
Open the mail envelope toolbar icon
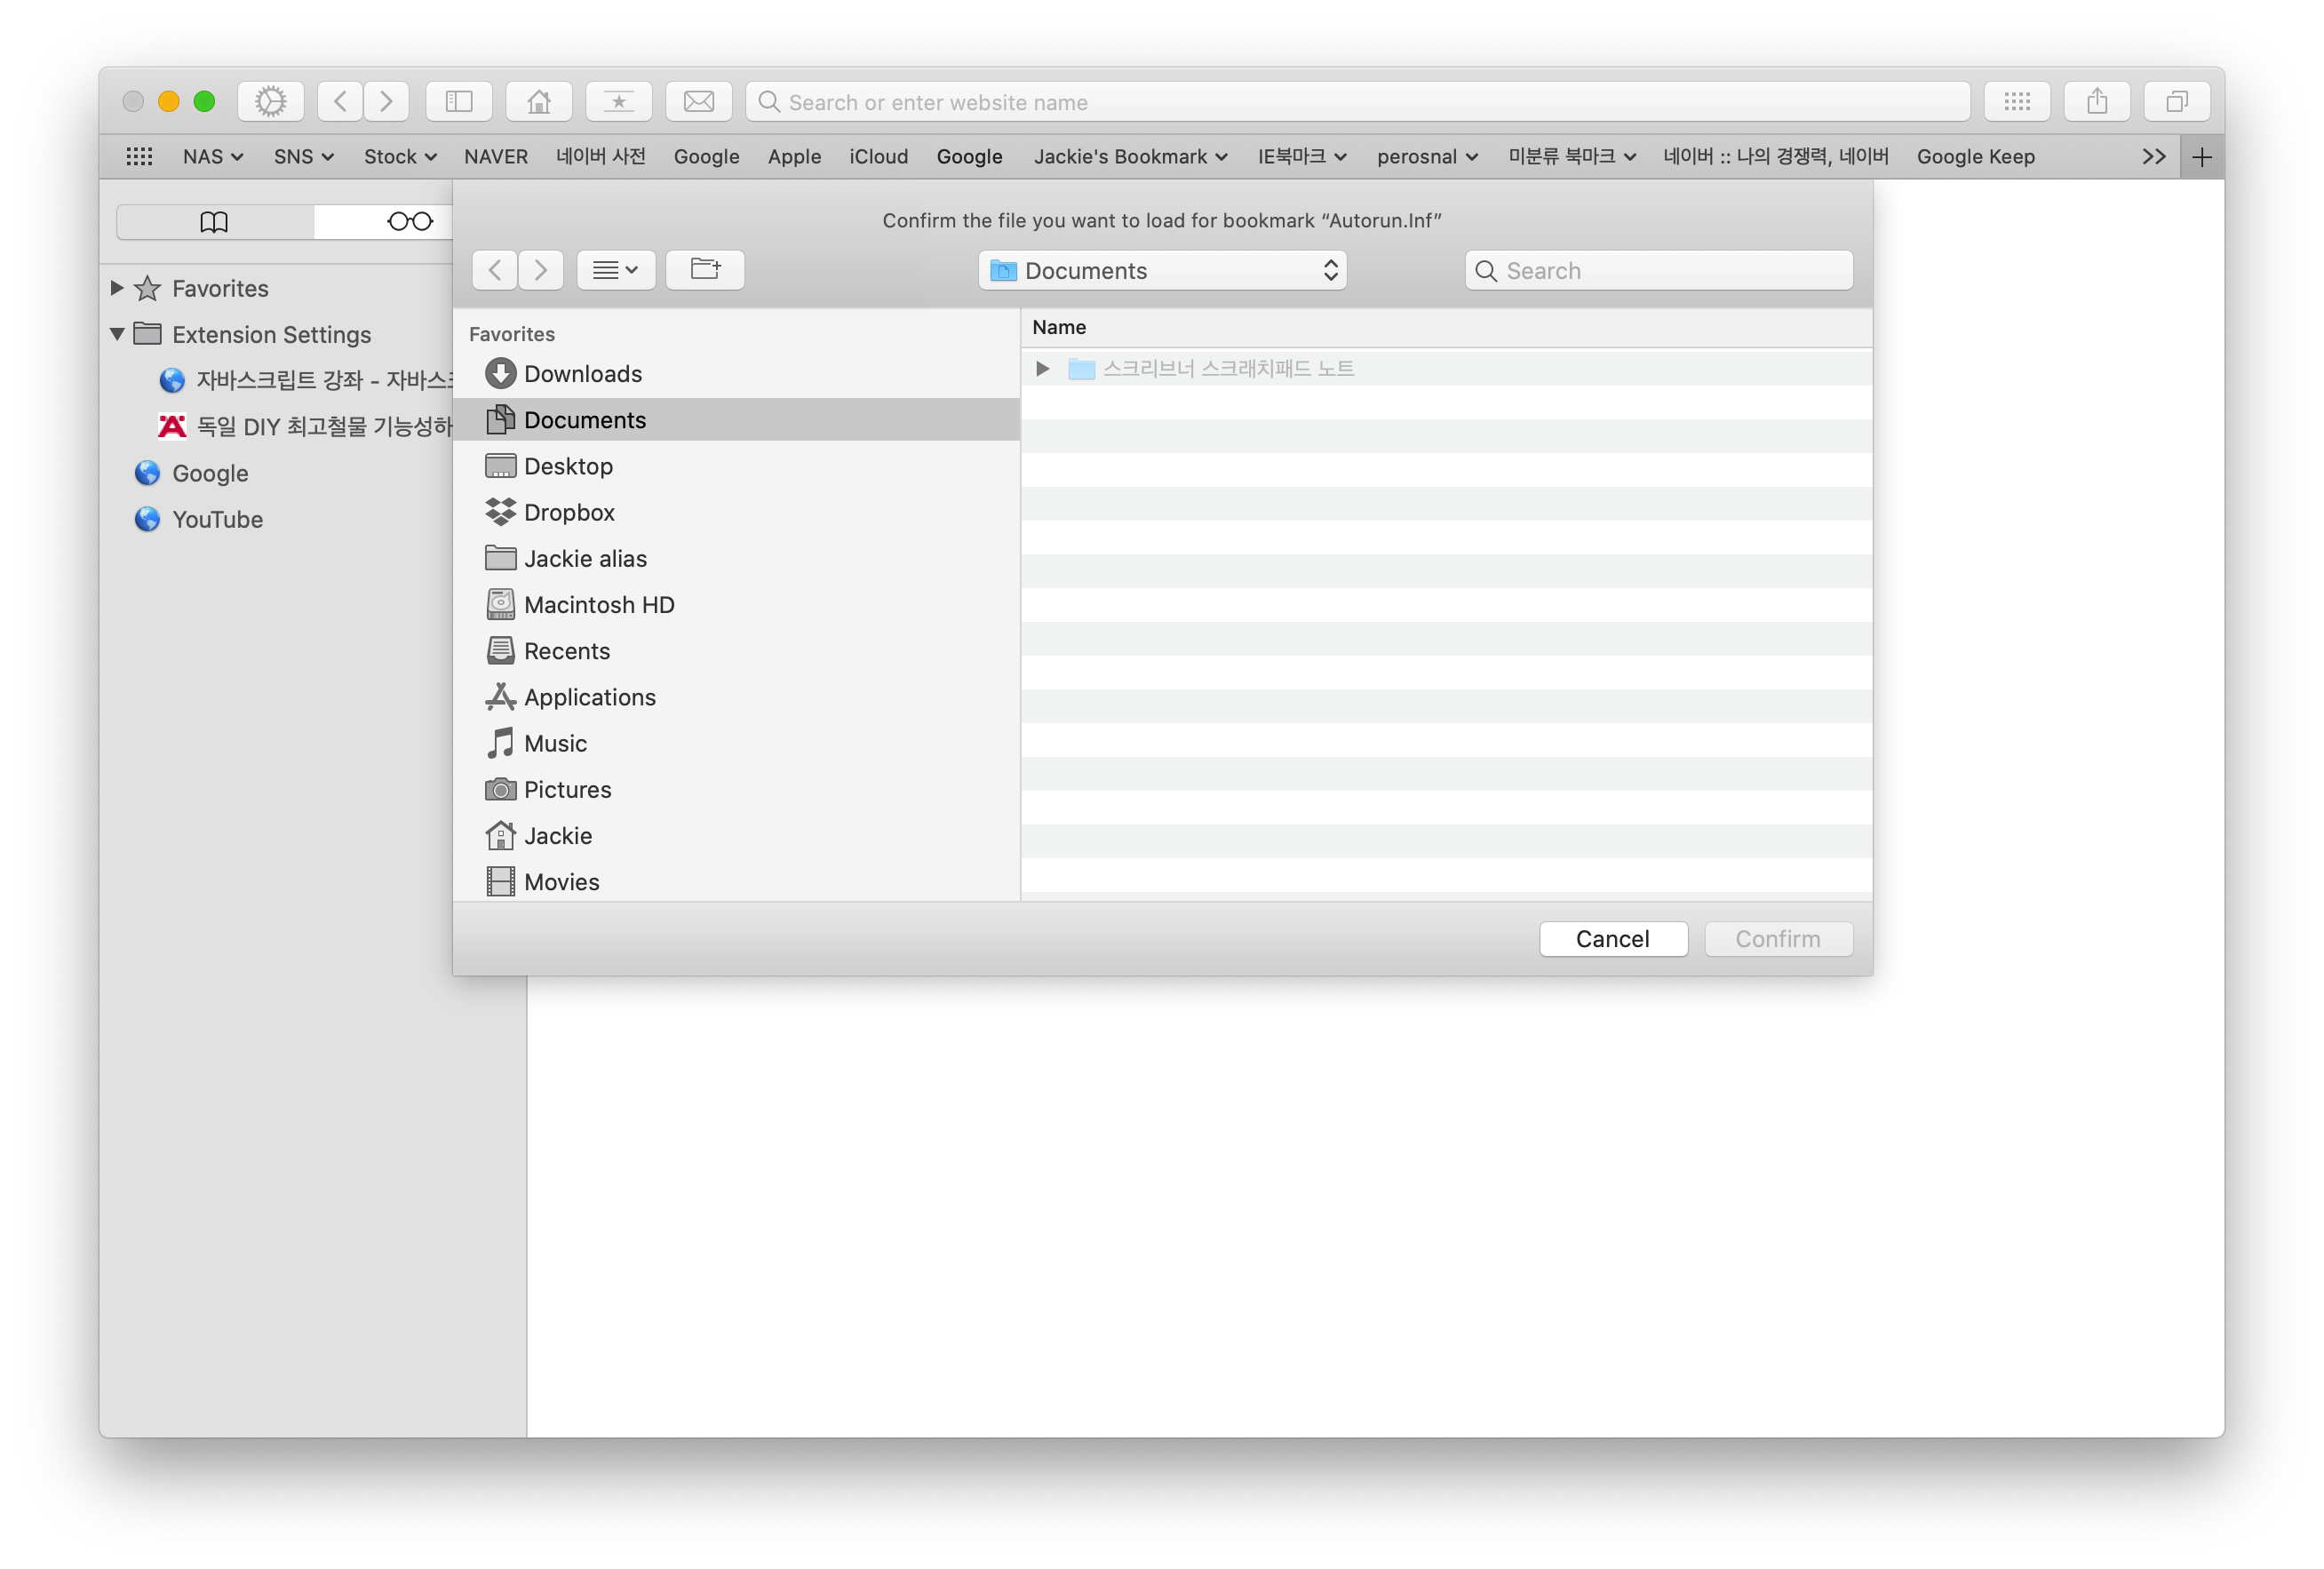pos(698,102)
